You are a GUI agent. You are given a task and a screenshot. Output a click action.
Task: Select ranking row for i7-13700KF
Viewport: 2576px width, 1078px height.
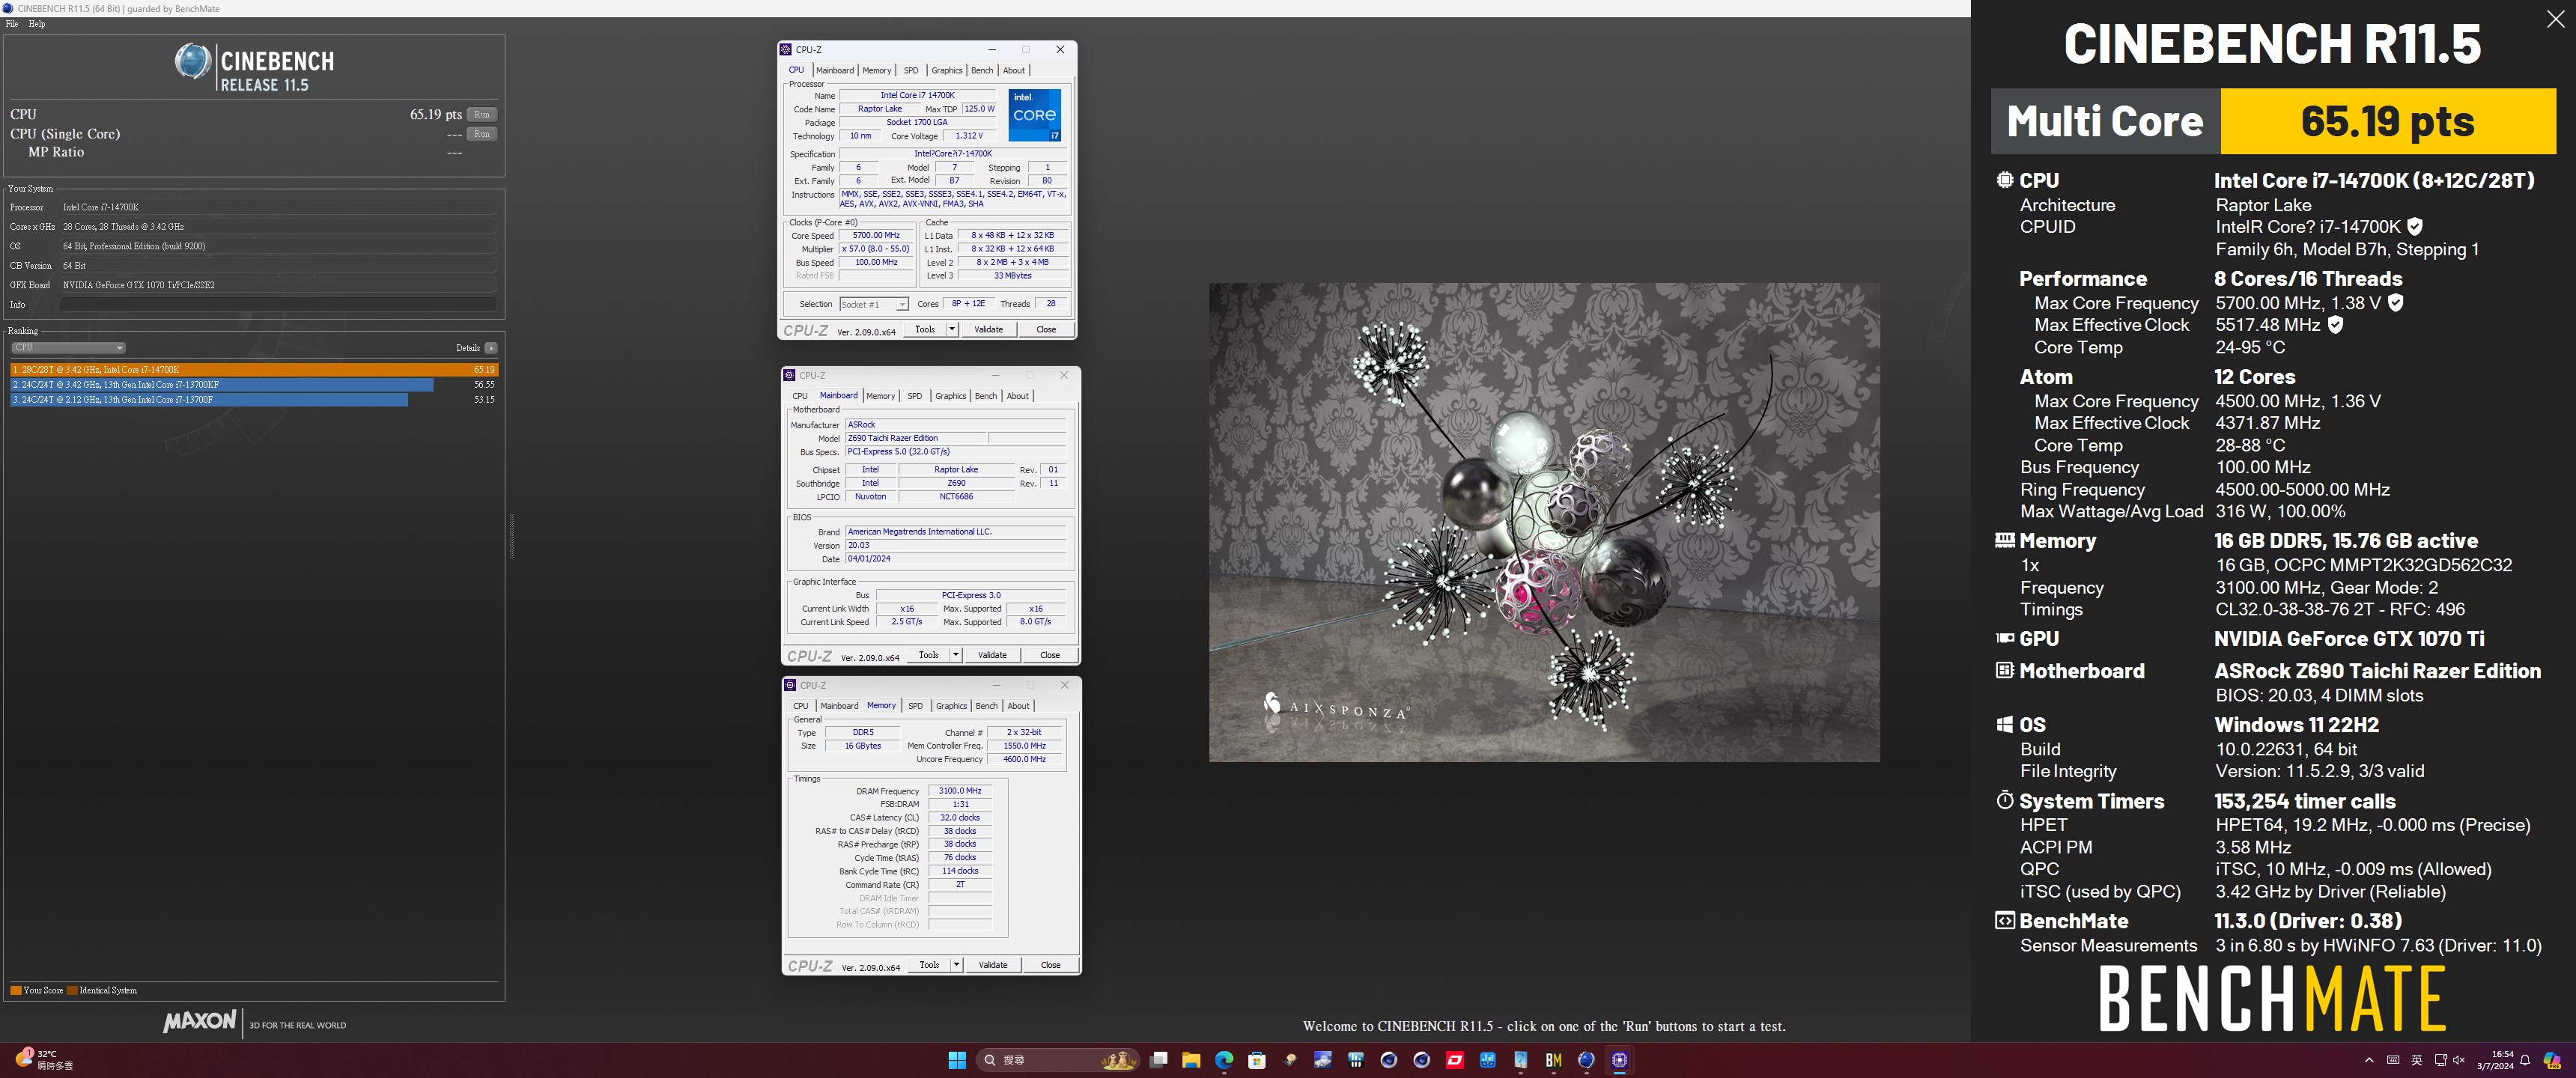click(254, 384)
